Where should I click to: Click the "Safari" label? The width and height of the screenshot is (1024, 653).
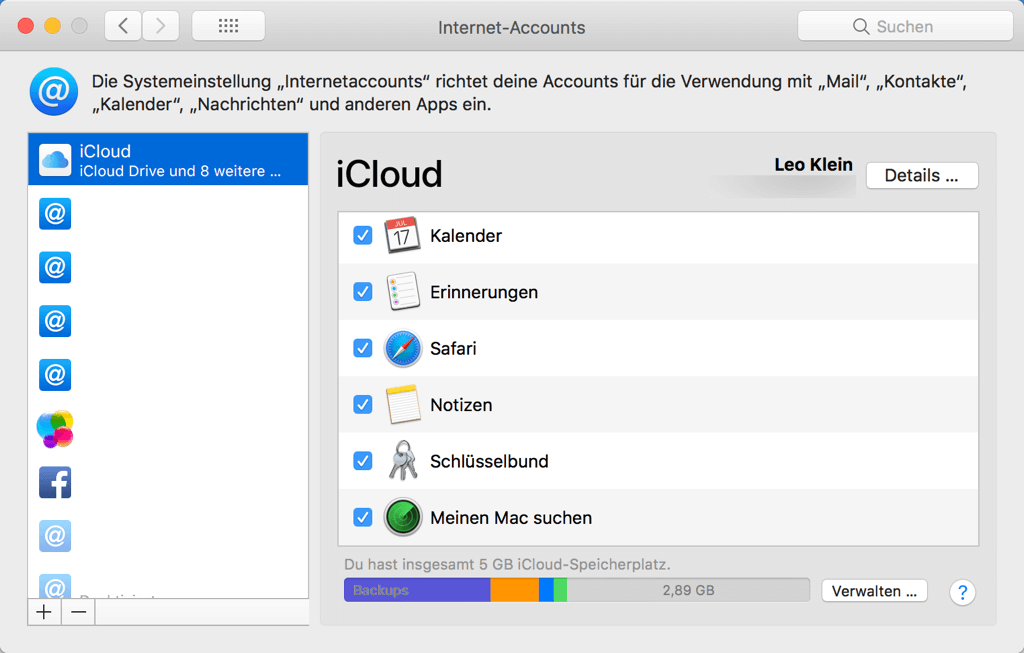[453, 349]
